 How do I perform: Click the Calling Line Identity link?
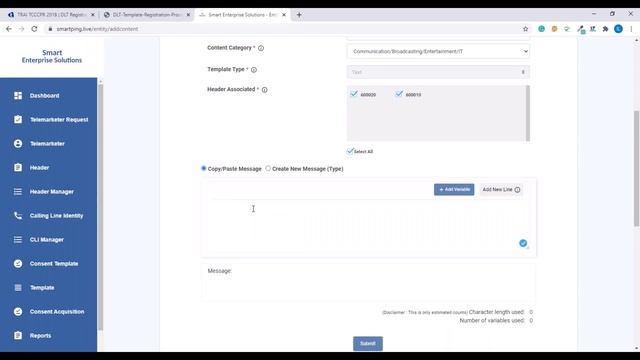[56, 216]
